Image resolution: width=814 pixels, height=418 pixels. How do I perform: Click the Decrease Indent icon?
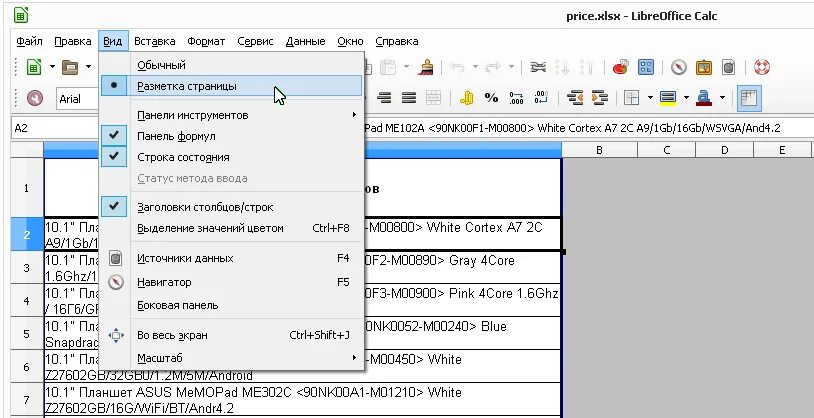[575, 98]
